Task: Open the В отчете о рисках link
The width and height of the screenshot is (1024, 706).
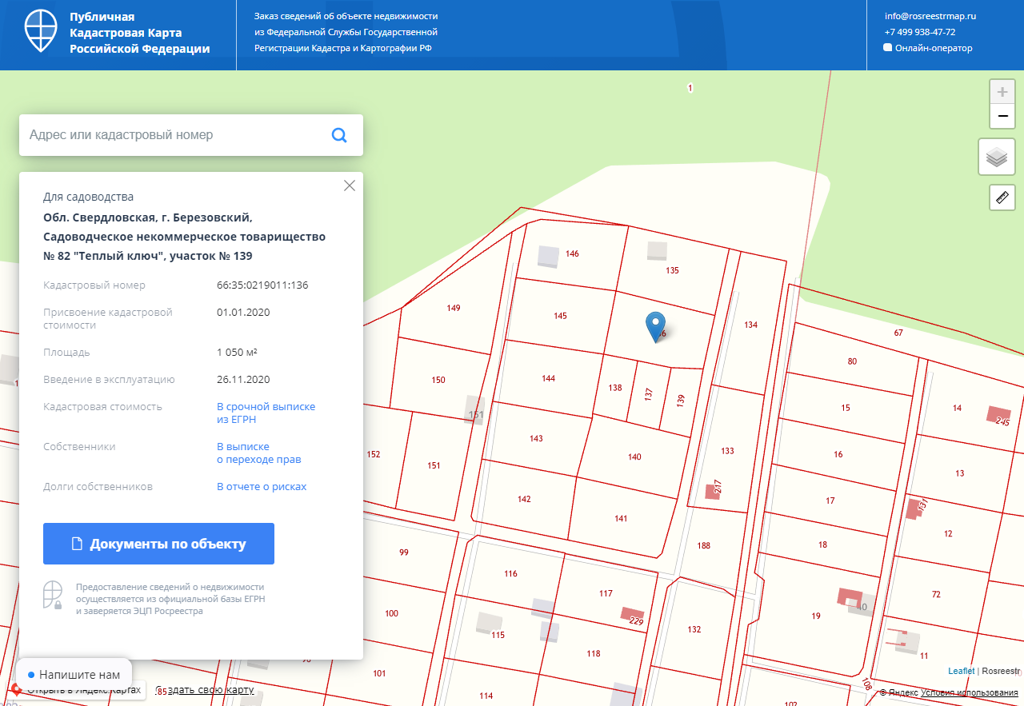Action: pyautogui.click(x=262, y=487)
